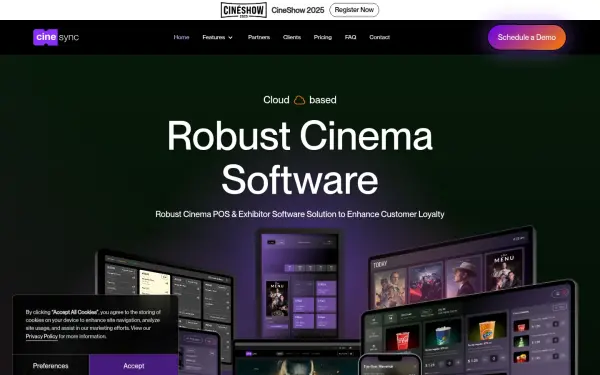The image size is (600, 375).
Task: Click the 'Robust Cinema POS & Exhibitor Software' subtitle
Action: click(x=300, y=214)
